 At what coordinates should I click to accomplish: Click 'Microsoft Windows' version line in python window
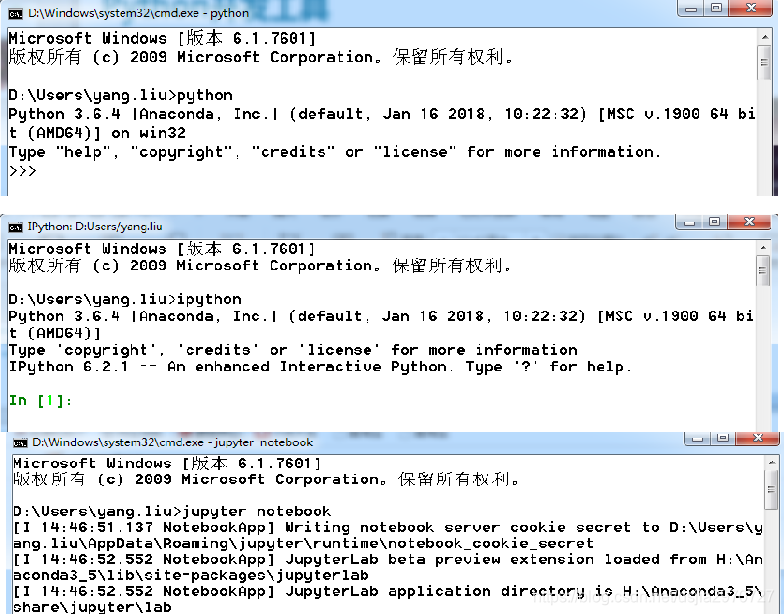coord(162,38)
